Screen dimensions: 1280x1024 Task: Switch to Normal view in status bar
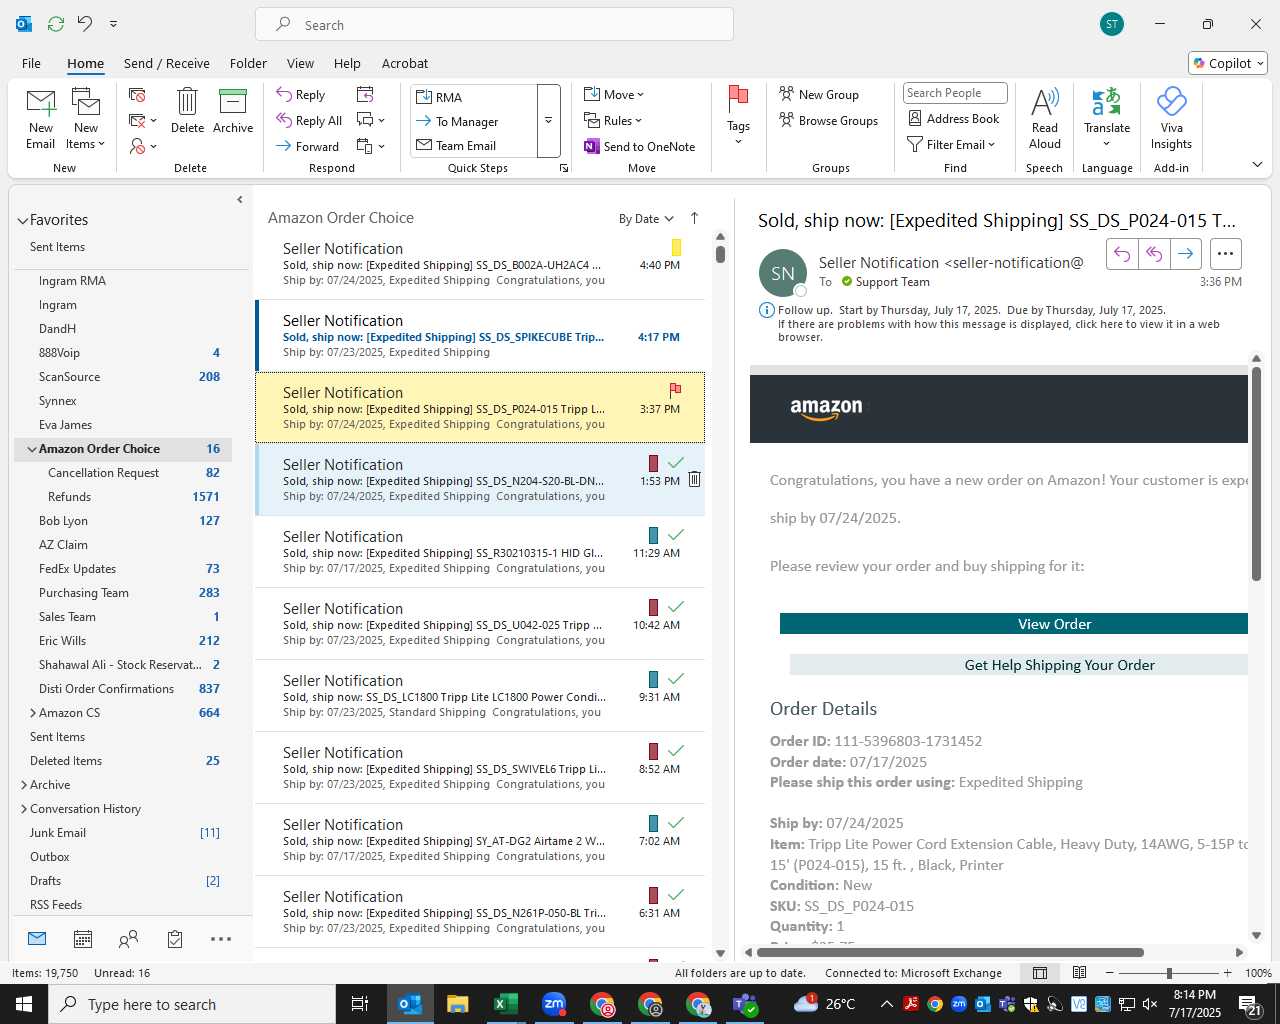click(1040, 973)
